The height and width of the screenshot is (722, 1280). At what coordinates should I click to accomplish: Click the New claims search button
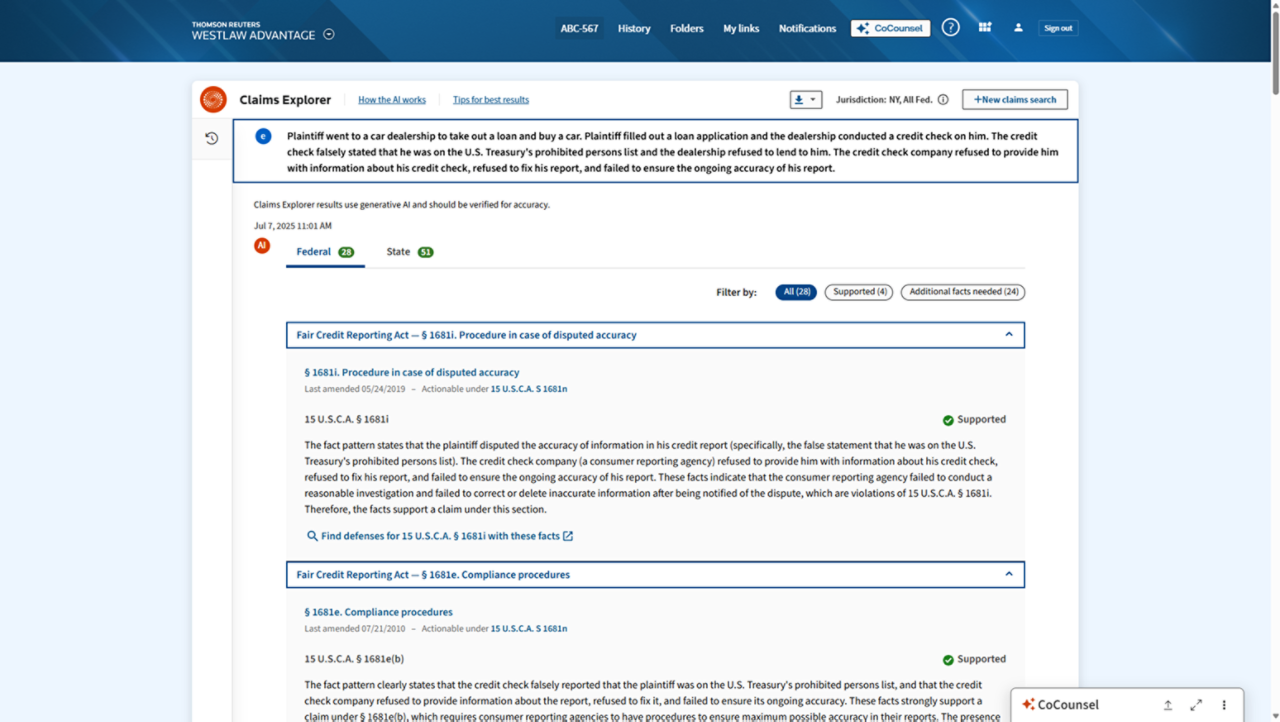[1014, 100]
